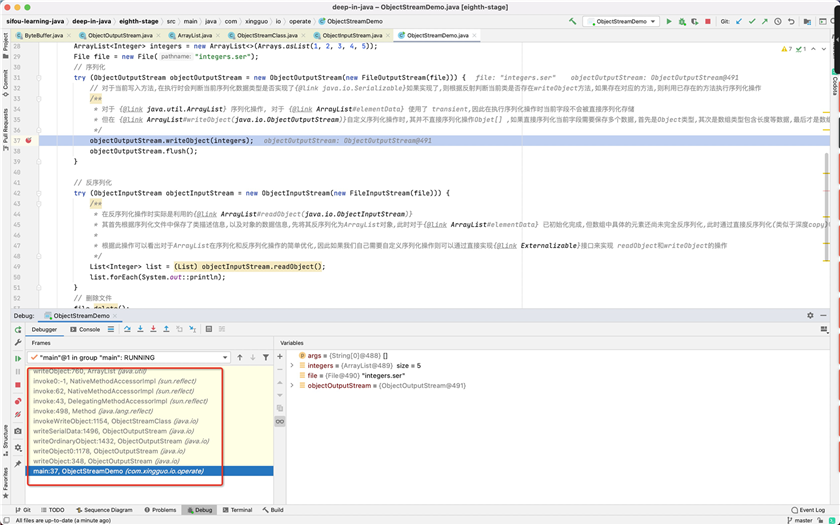Click the Git push arrow icon

764,21
